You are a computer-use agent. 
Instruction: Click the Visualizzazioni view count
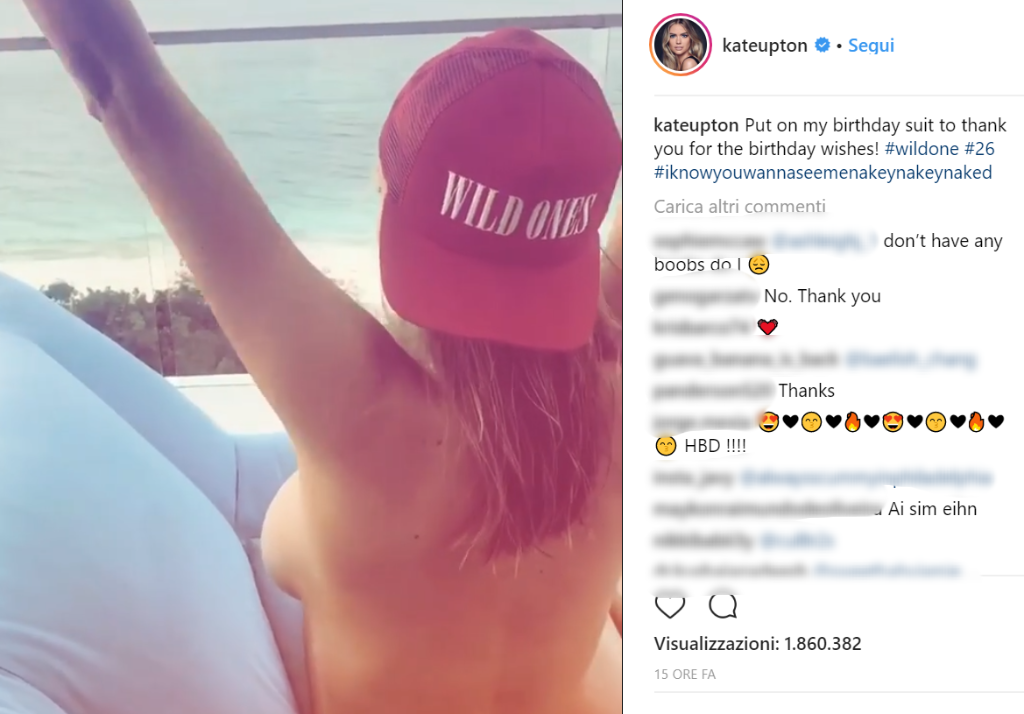tap(758, 643)
